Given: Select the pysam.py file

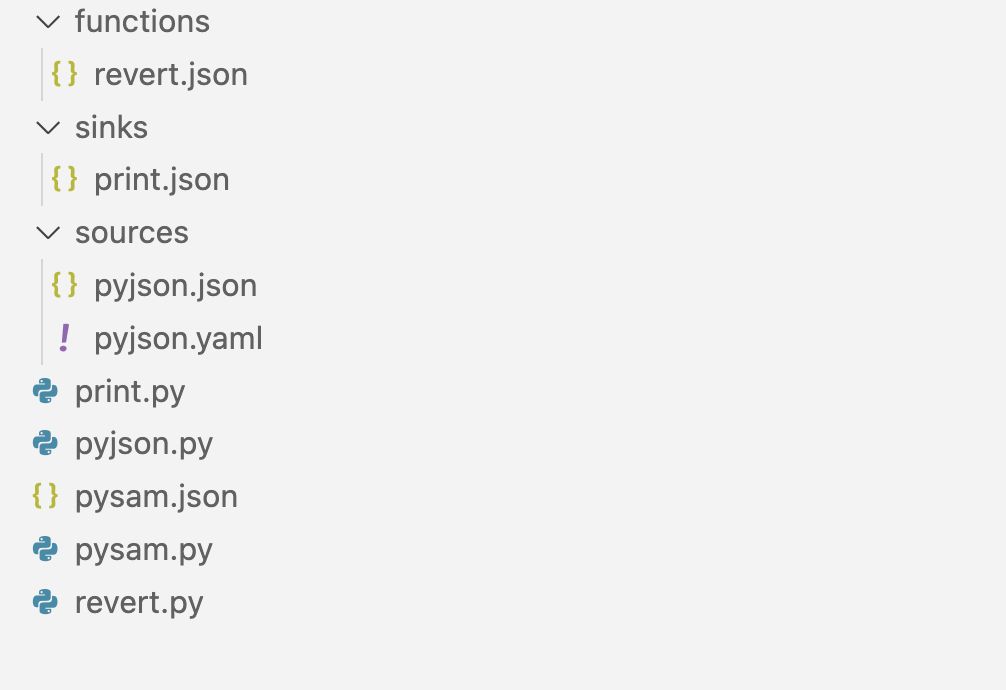Looking at the screenshot, I should pyautogui.click(x=143, y=549).
